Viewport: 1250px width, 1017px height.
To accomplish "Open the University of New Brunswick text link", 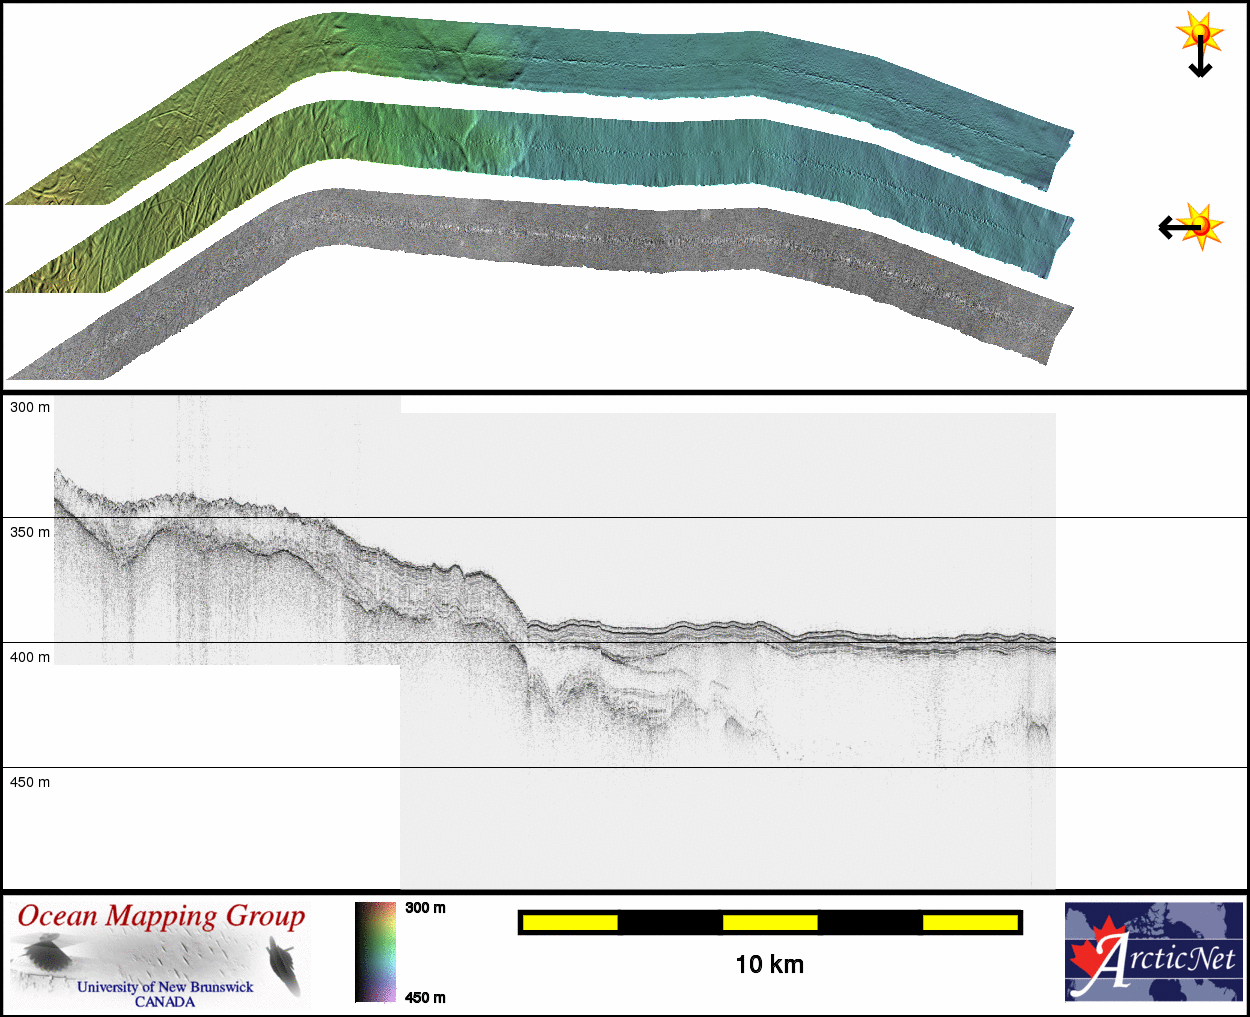I will pos(165,987).
